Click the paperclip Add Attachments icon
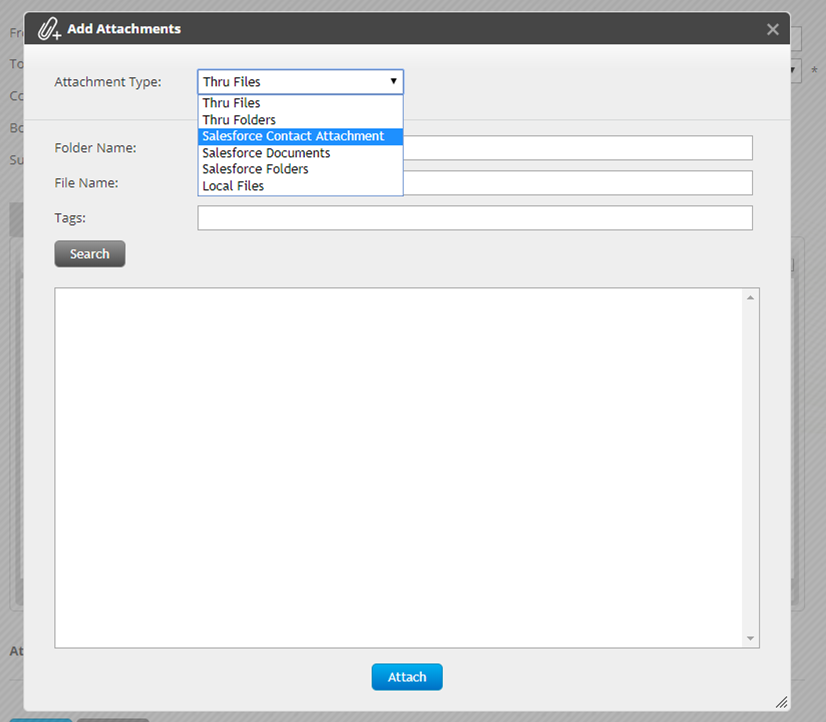The width and height of the screenshot is (826, 722). click(x=49, y=30)
